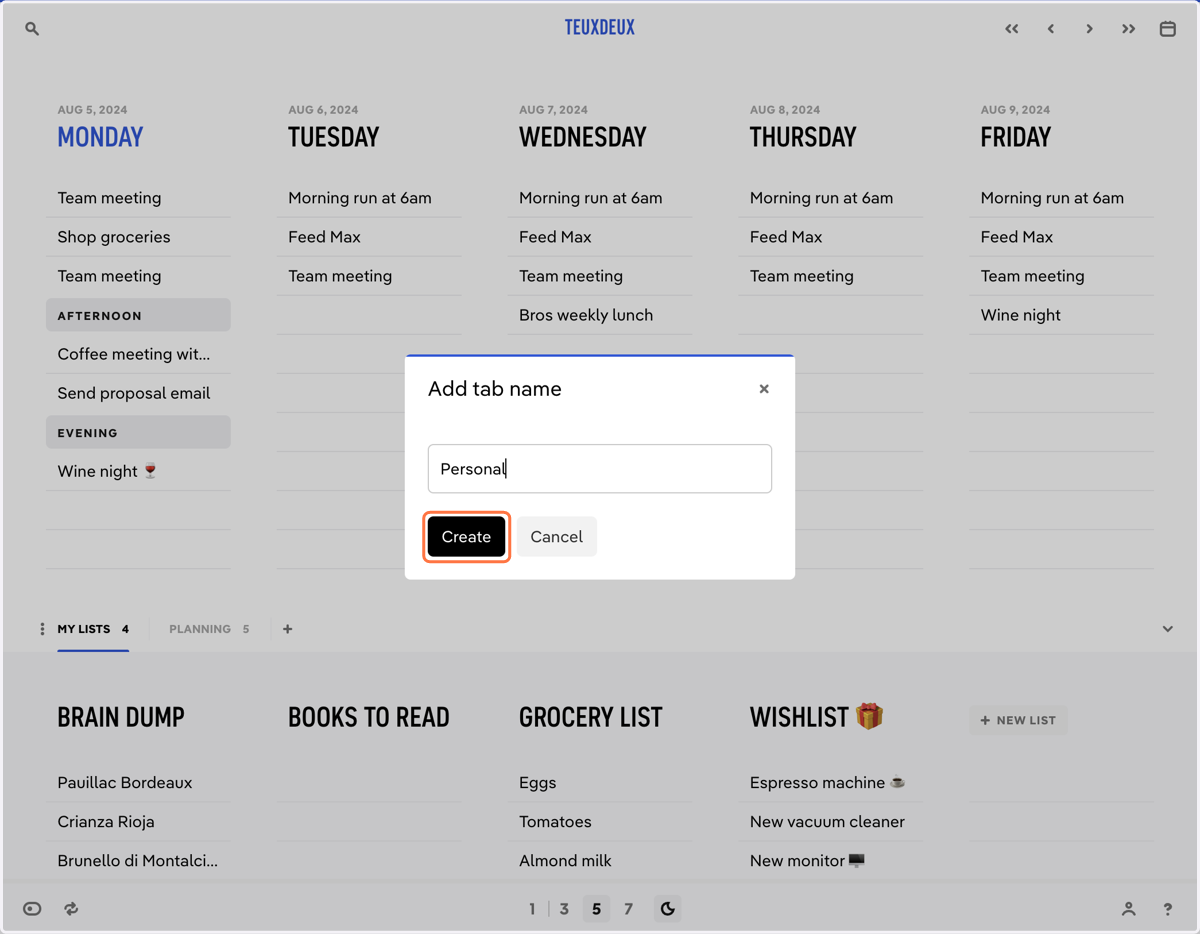This screenshot has width=1200, height=934.
Task: Click the AFTERNOON section header
Action: click(x=138, y=315)
